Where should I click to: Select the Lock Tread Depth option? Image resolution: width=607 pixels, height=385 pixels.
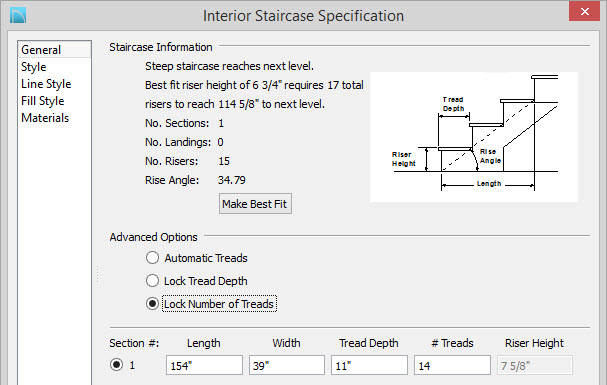coord(152,281)
